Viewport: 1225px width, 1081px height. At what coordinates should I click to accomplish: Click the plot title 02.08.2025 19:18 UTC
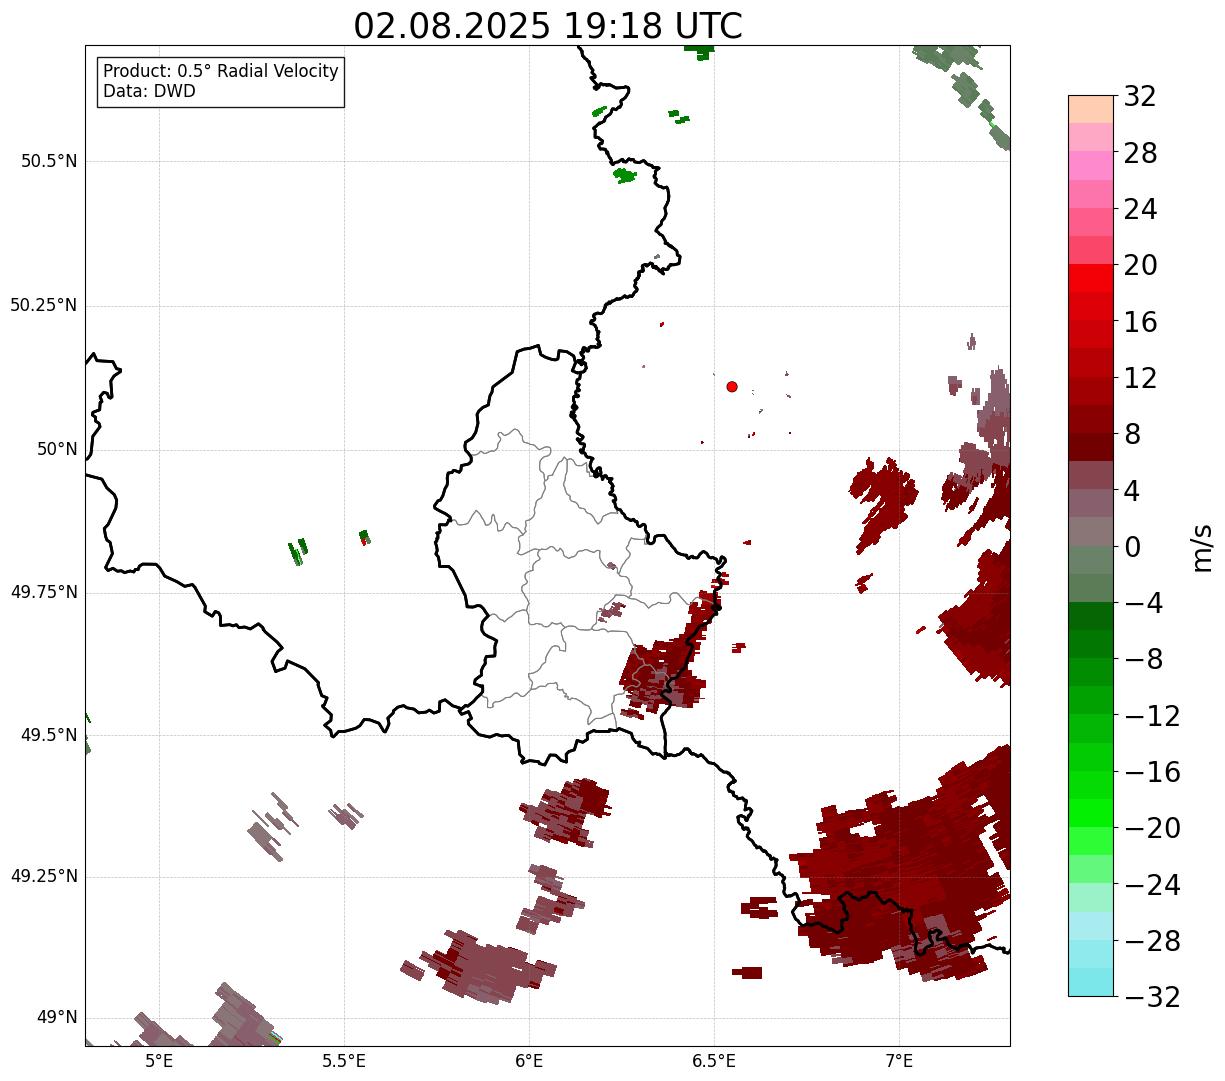[548, 26]
